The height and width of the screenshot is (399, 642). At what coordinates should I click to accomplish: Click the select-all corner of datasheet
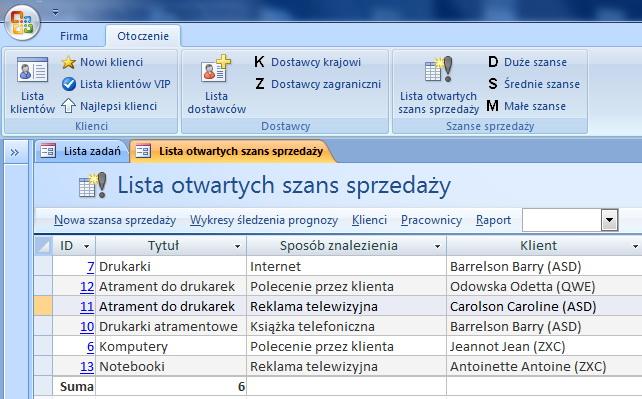[x=43, y=246]
